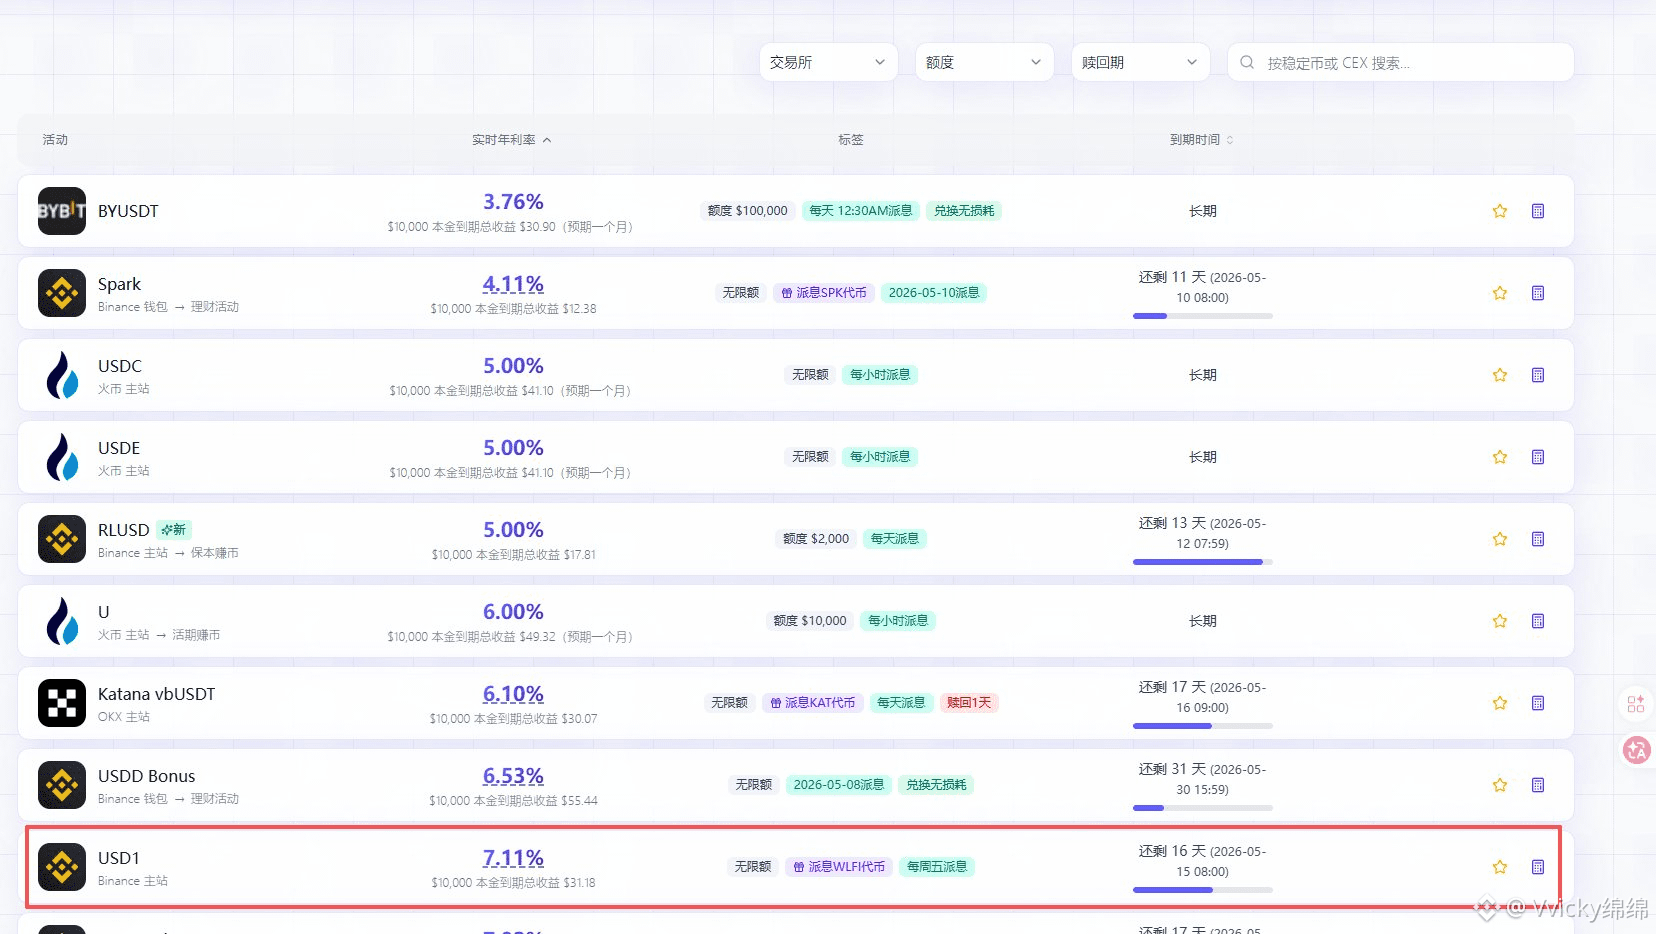Click the 额度 $100,000 tag

[x=748, y=211]
